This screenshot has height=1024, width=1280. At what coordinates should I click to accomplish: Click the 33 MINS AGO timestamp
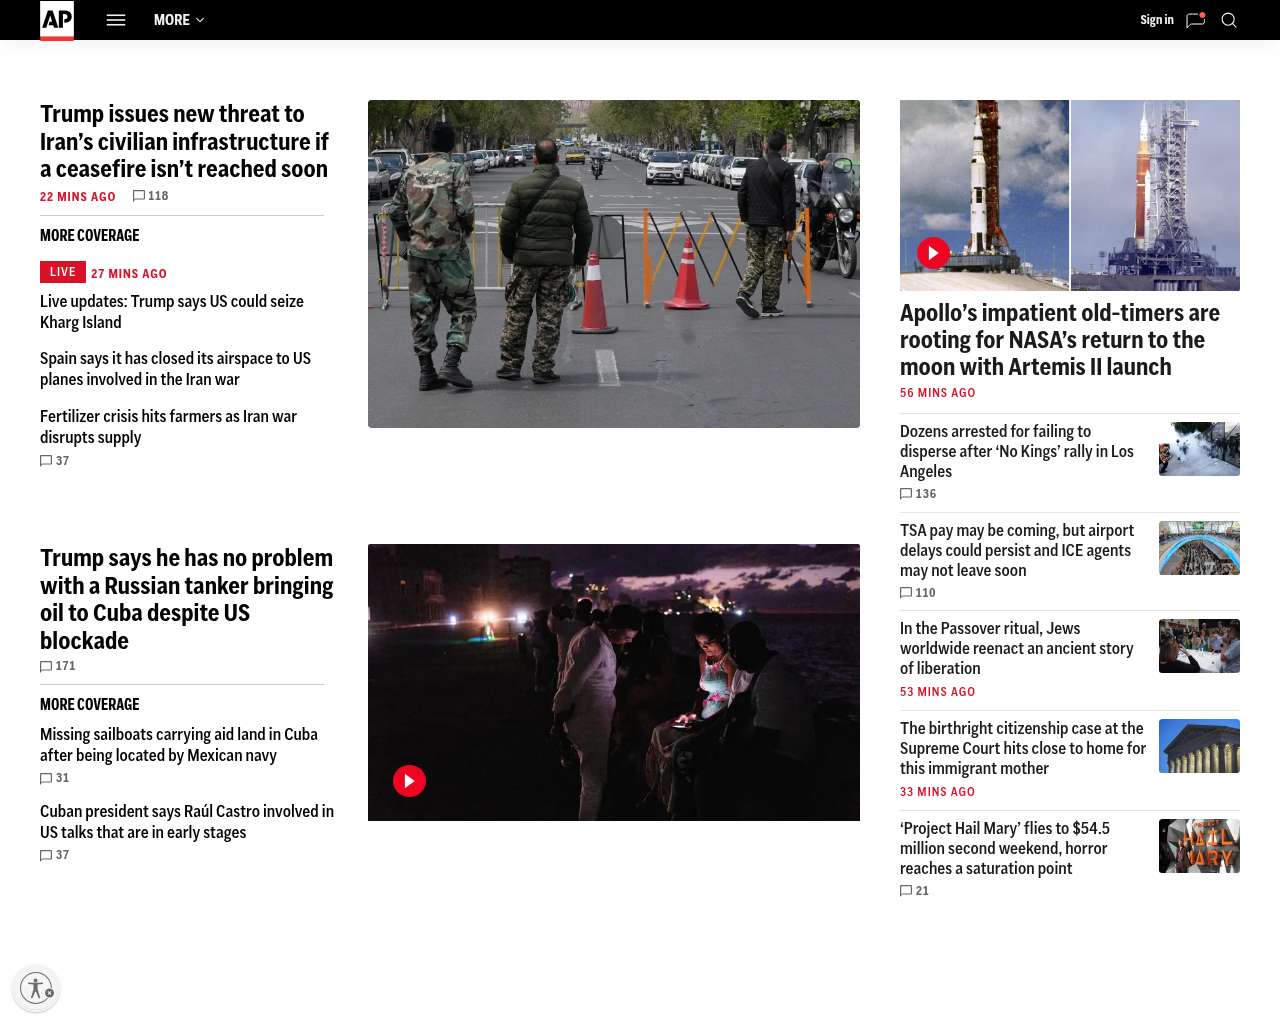(938, 792)
